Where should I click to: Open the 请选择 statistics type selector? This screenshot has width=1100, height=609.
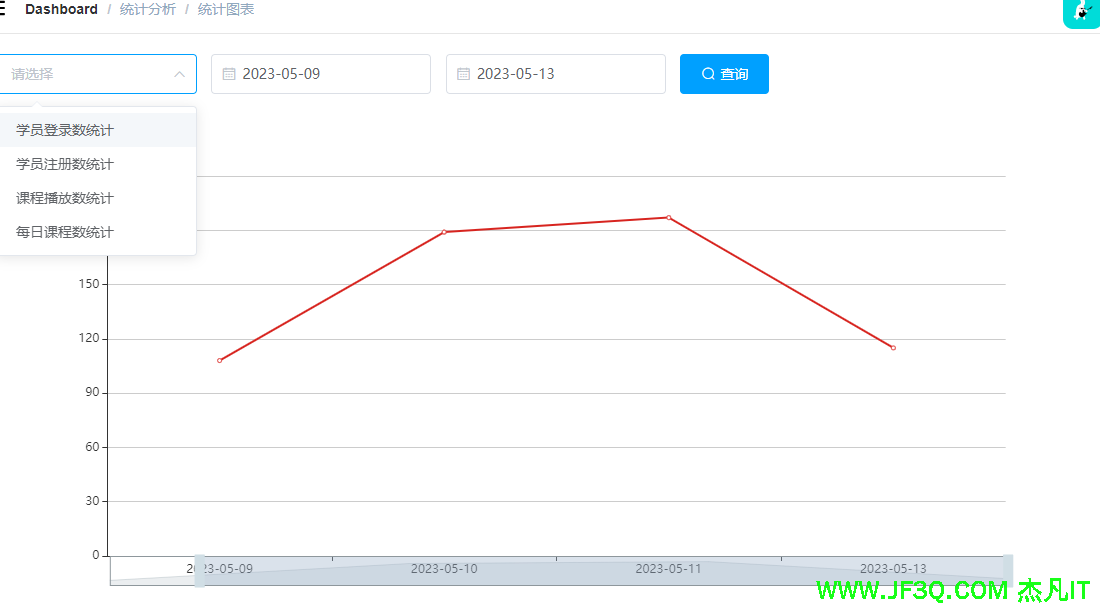coord(90,74)
